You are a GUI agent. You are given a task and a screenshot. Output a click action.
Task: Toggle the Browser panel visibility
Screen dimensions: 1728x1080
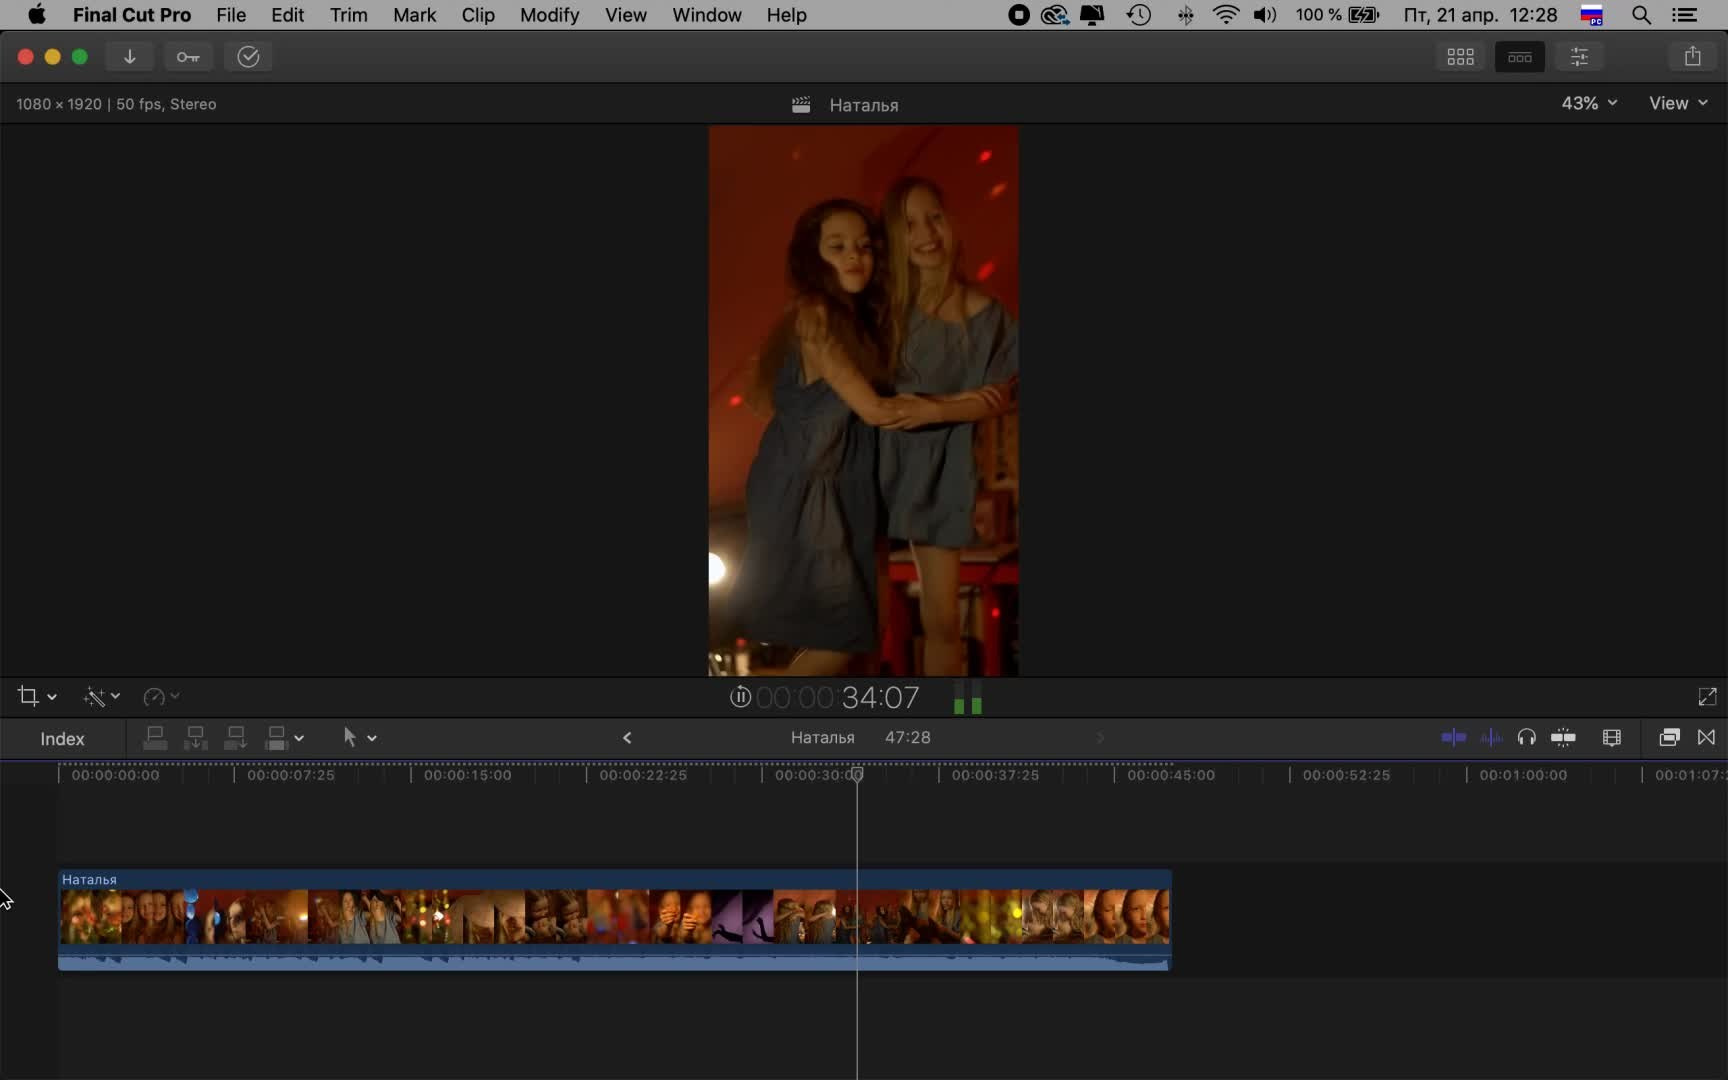point(1460,57)
